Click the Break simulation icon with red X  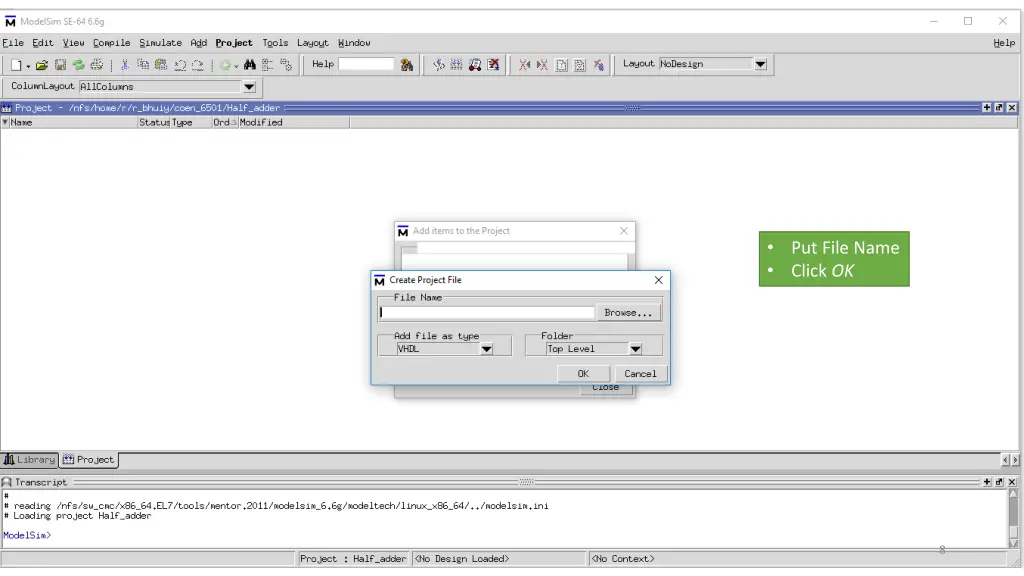pos(493,65)
